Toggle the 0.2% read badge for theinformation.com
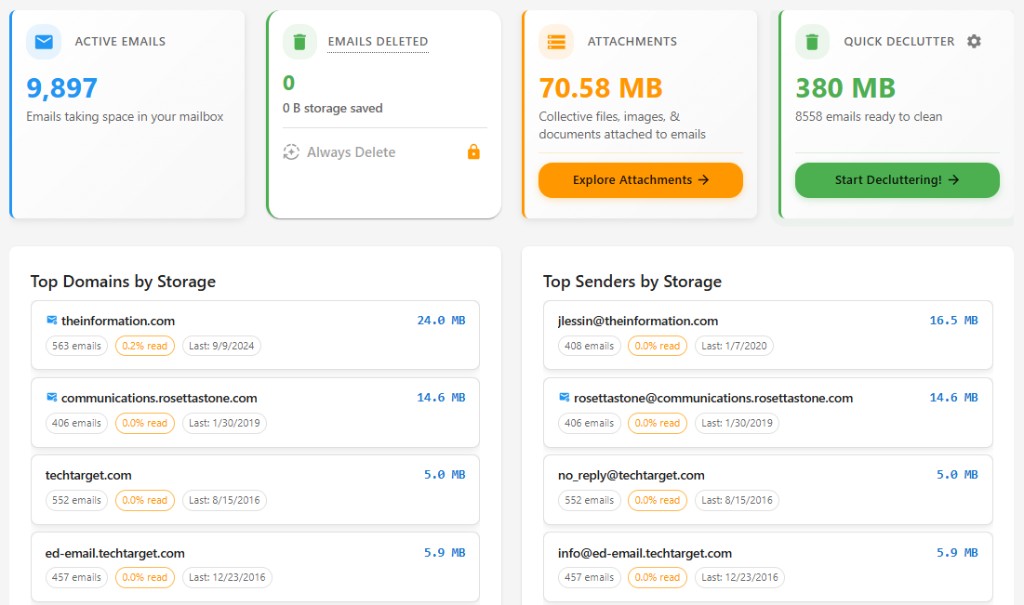 coord(145,345)
